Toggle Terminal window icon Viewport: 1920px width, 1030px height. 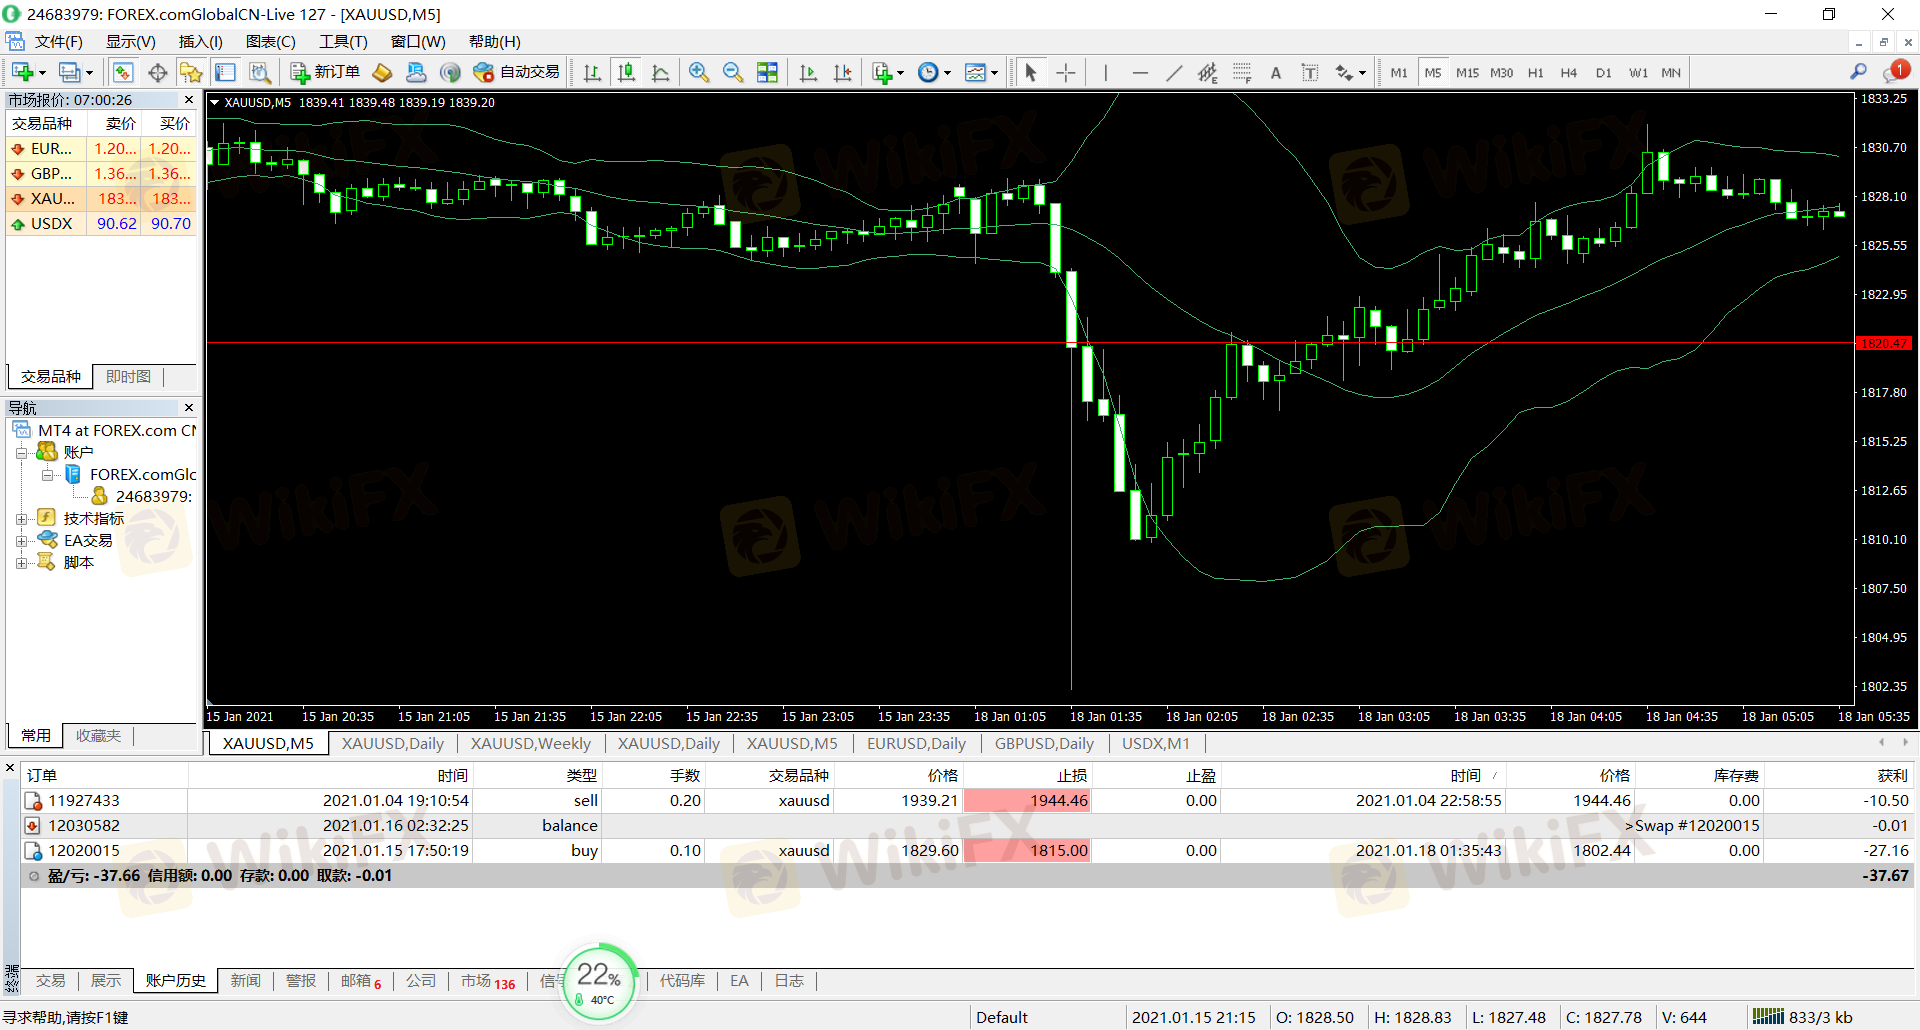click(225, 72)
